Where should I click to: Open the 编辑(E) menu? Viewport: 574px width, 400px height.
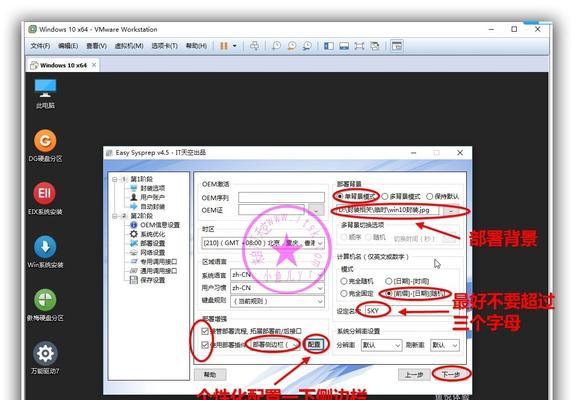coord(68,46)
